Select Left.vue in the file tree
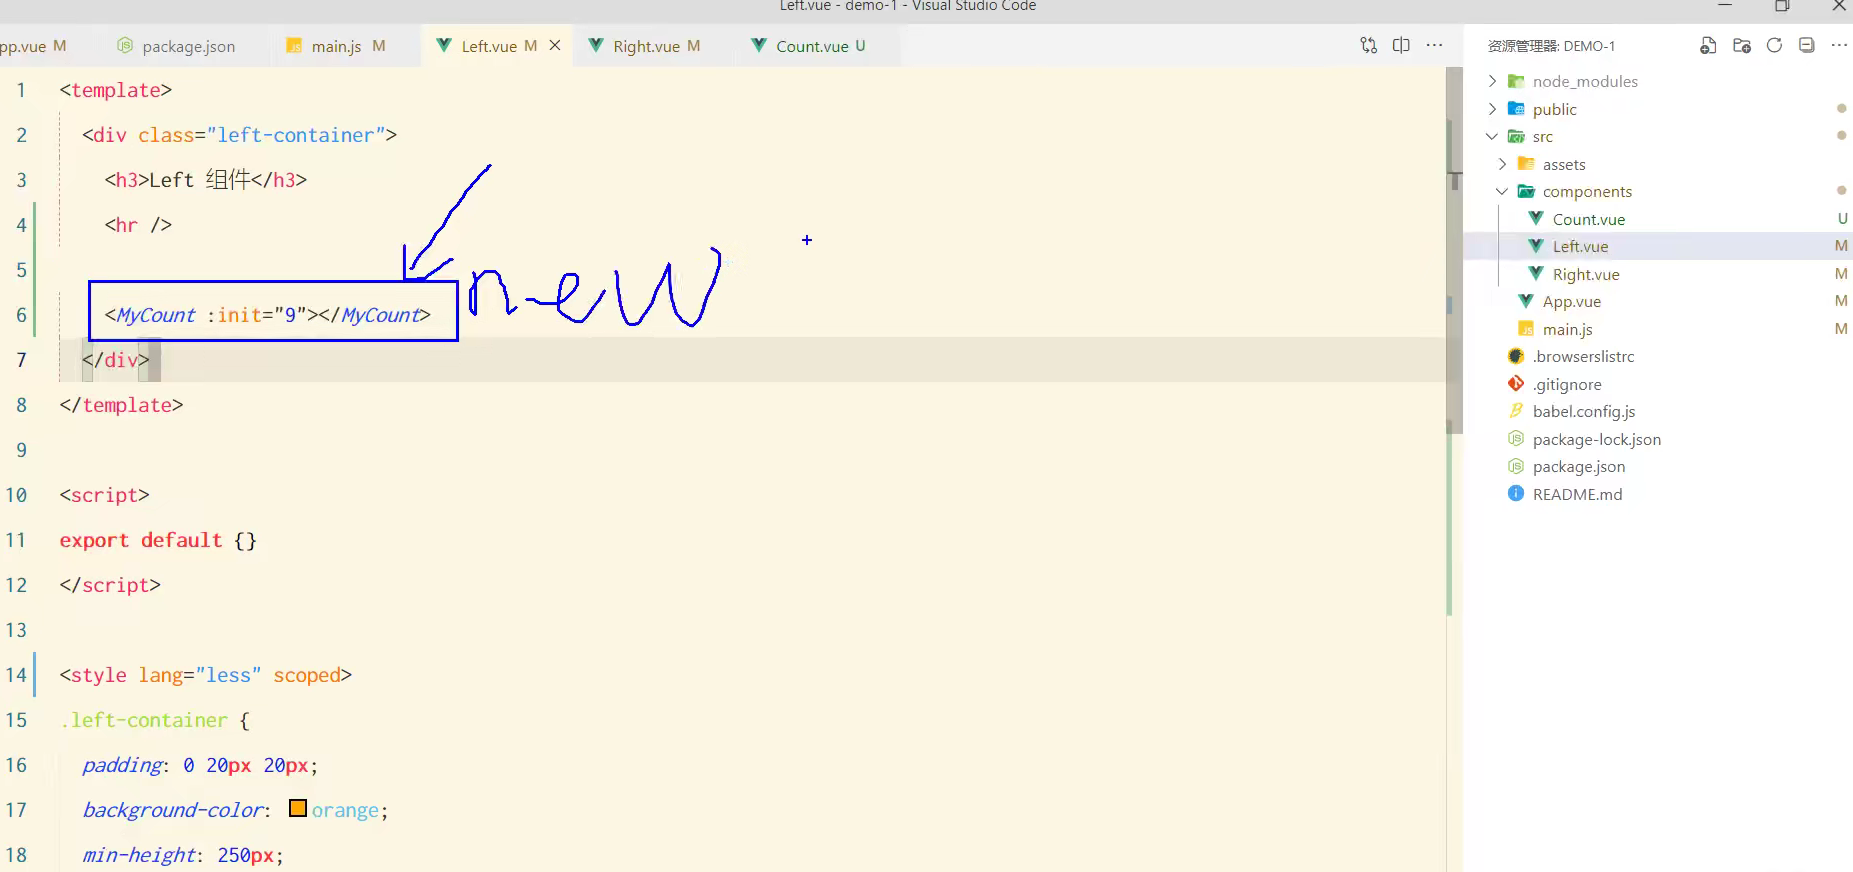 pos(1580,246)
